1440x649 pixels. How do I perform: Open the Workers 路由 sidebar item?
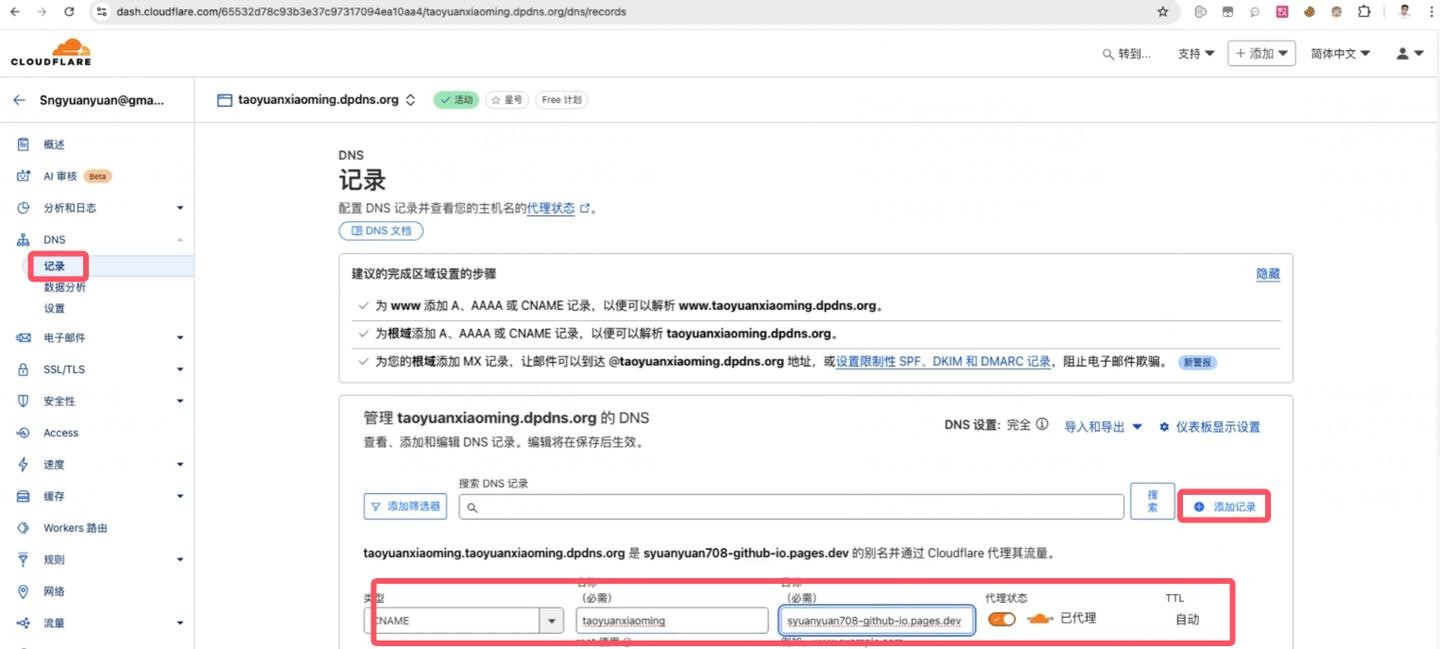coord(75,528)
